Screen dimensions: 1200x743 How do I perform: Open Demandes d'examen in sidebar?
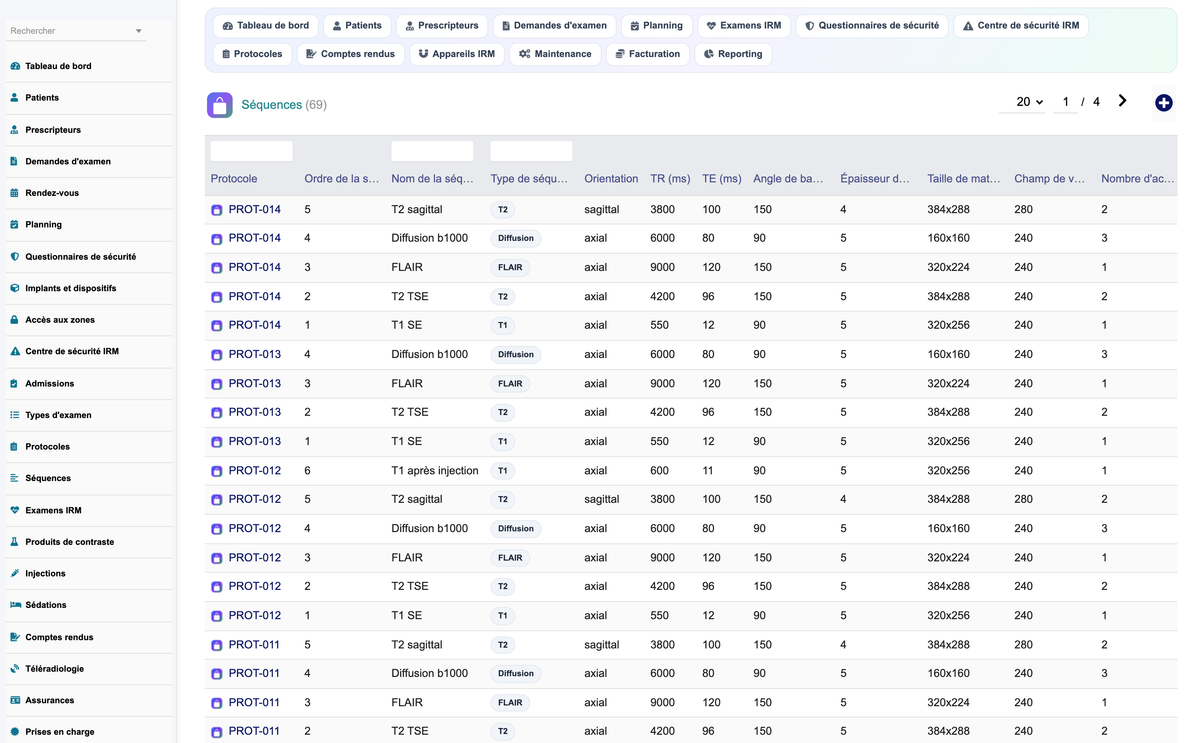click(x=68, y=161)
